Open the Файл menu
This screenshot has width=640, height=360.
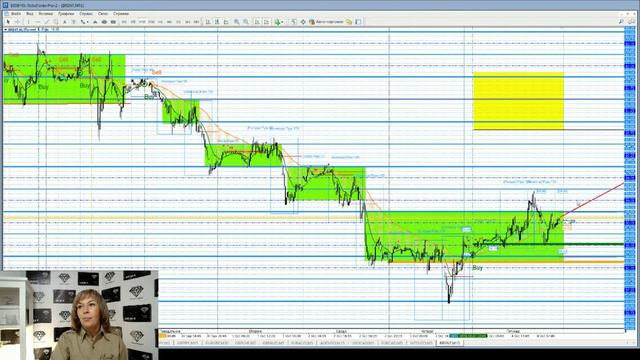coord(16,13)
